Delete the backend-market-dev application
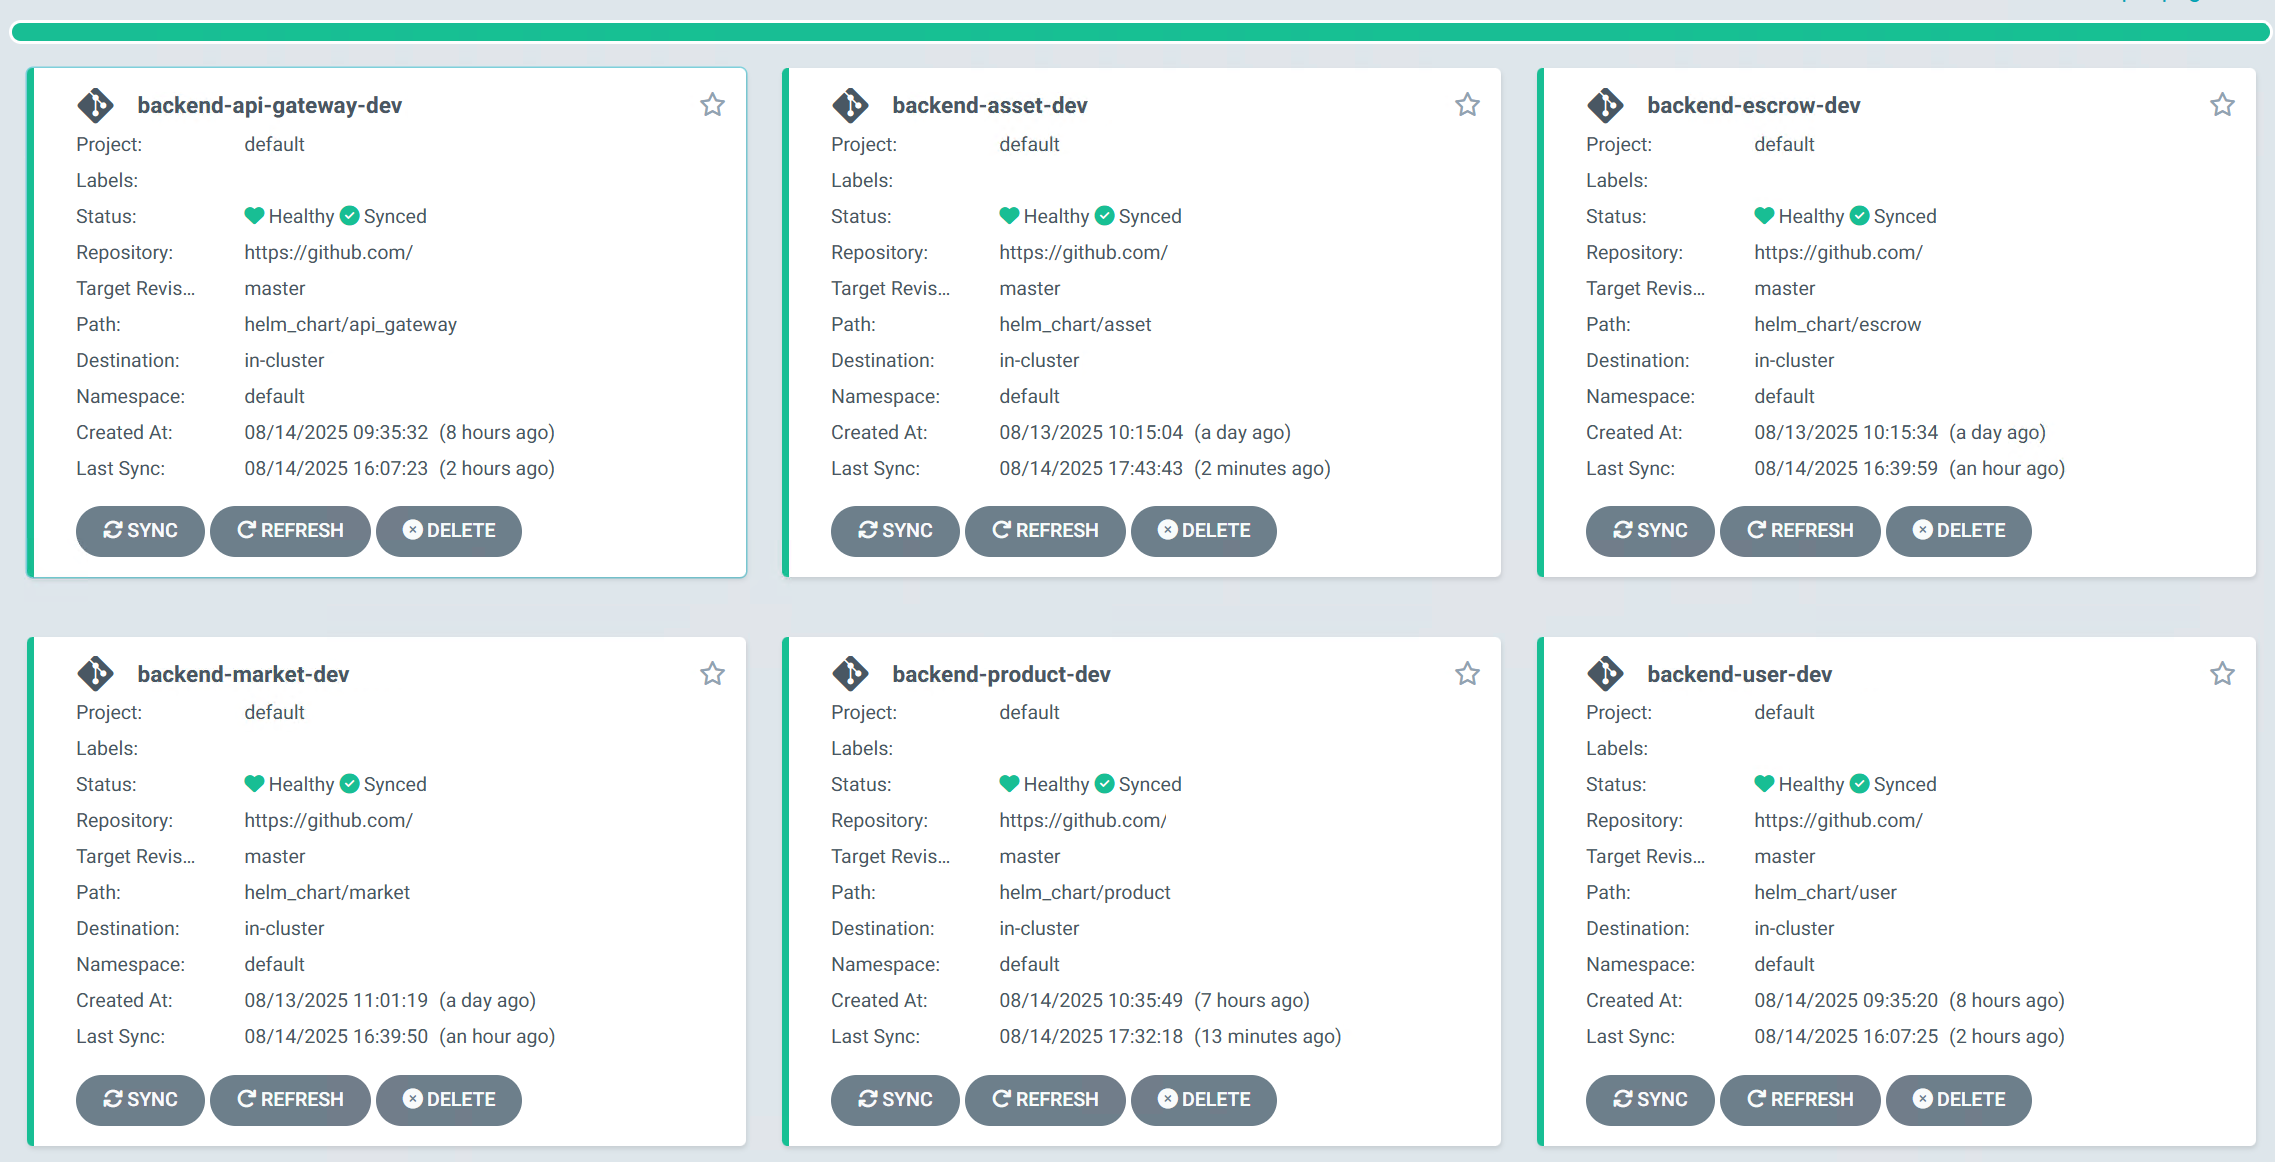Screen dimensions: 2275x1162 coord(449,1100)
